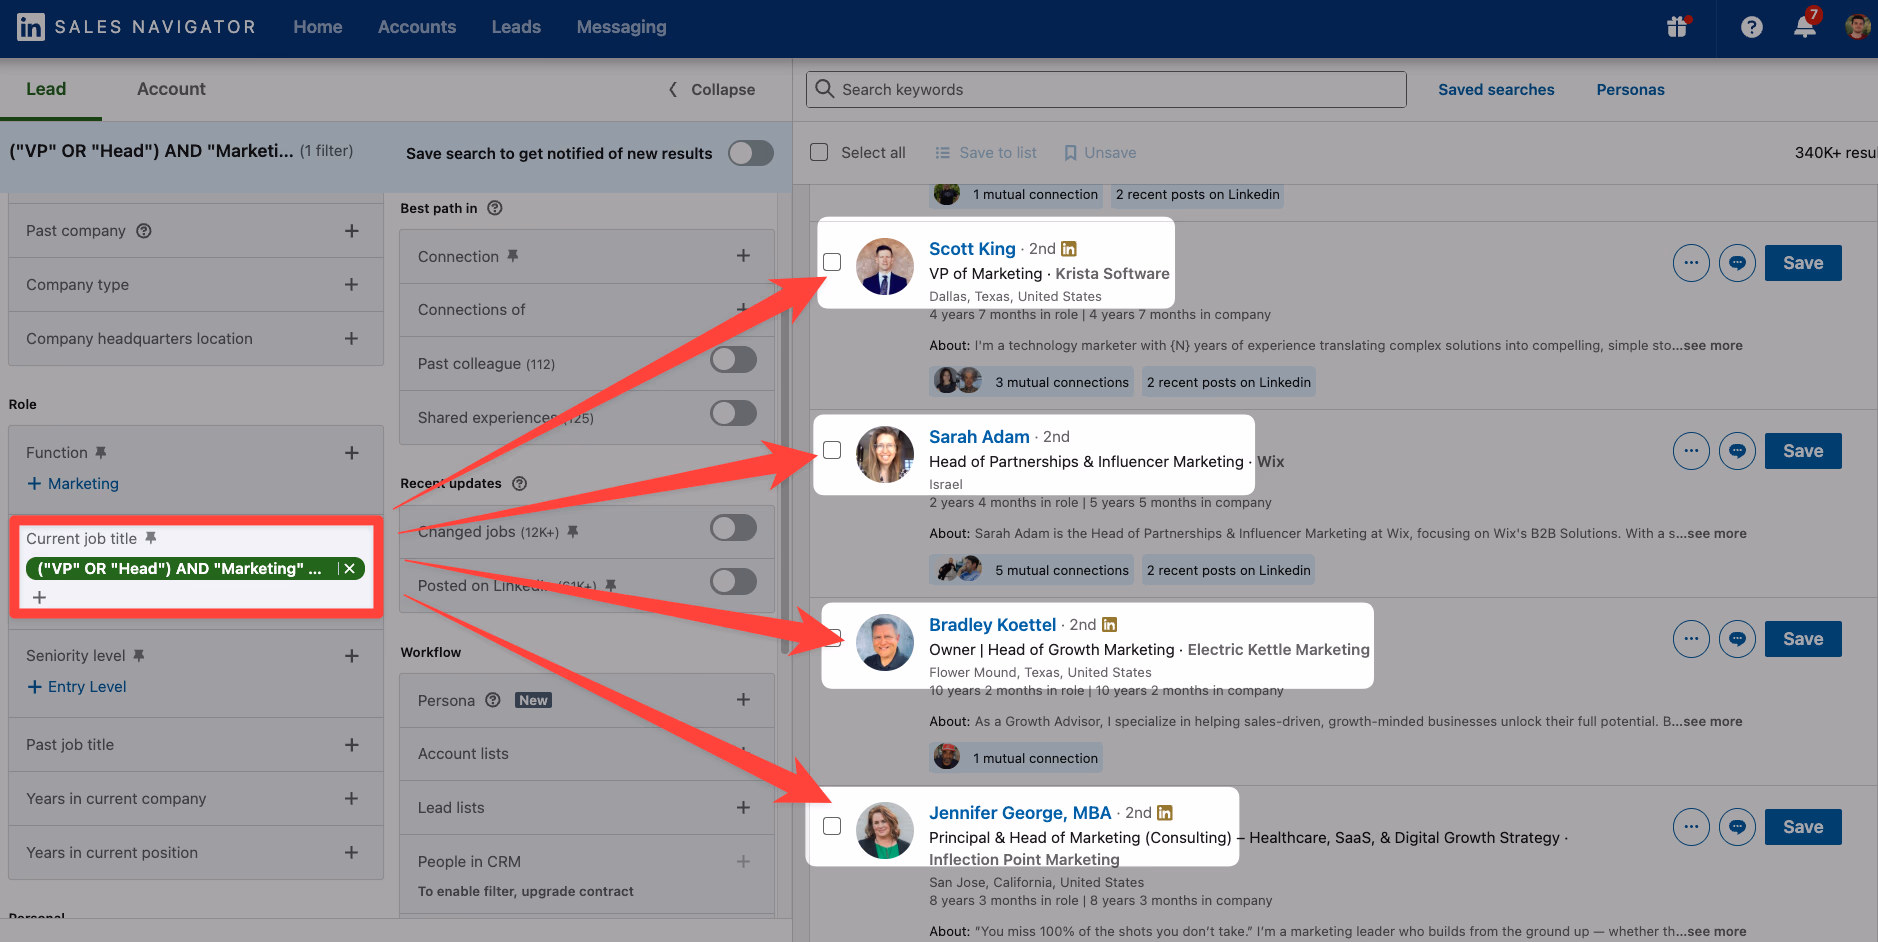Toggle save search notifications switch

coord(751,153)
